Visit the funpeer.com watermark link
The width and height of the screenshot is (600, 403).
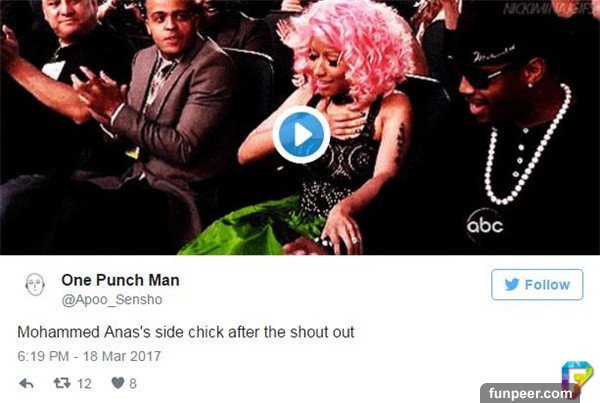(x=530, y=393)
